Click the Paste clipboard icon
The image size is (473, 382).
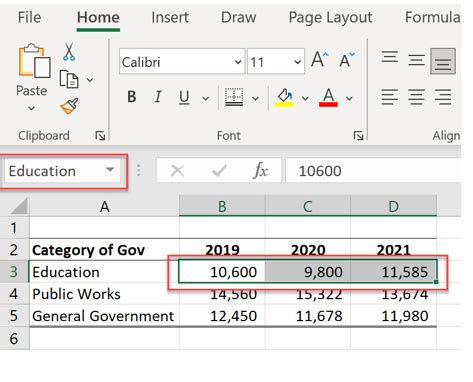click(x=34, y=61)
